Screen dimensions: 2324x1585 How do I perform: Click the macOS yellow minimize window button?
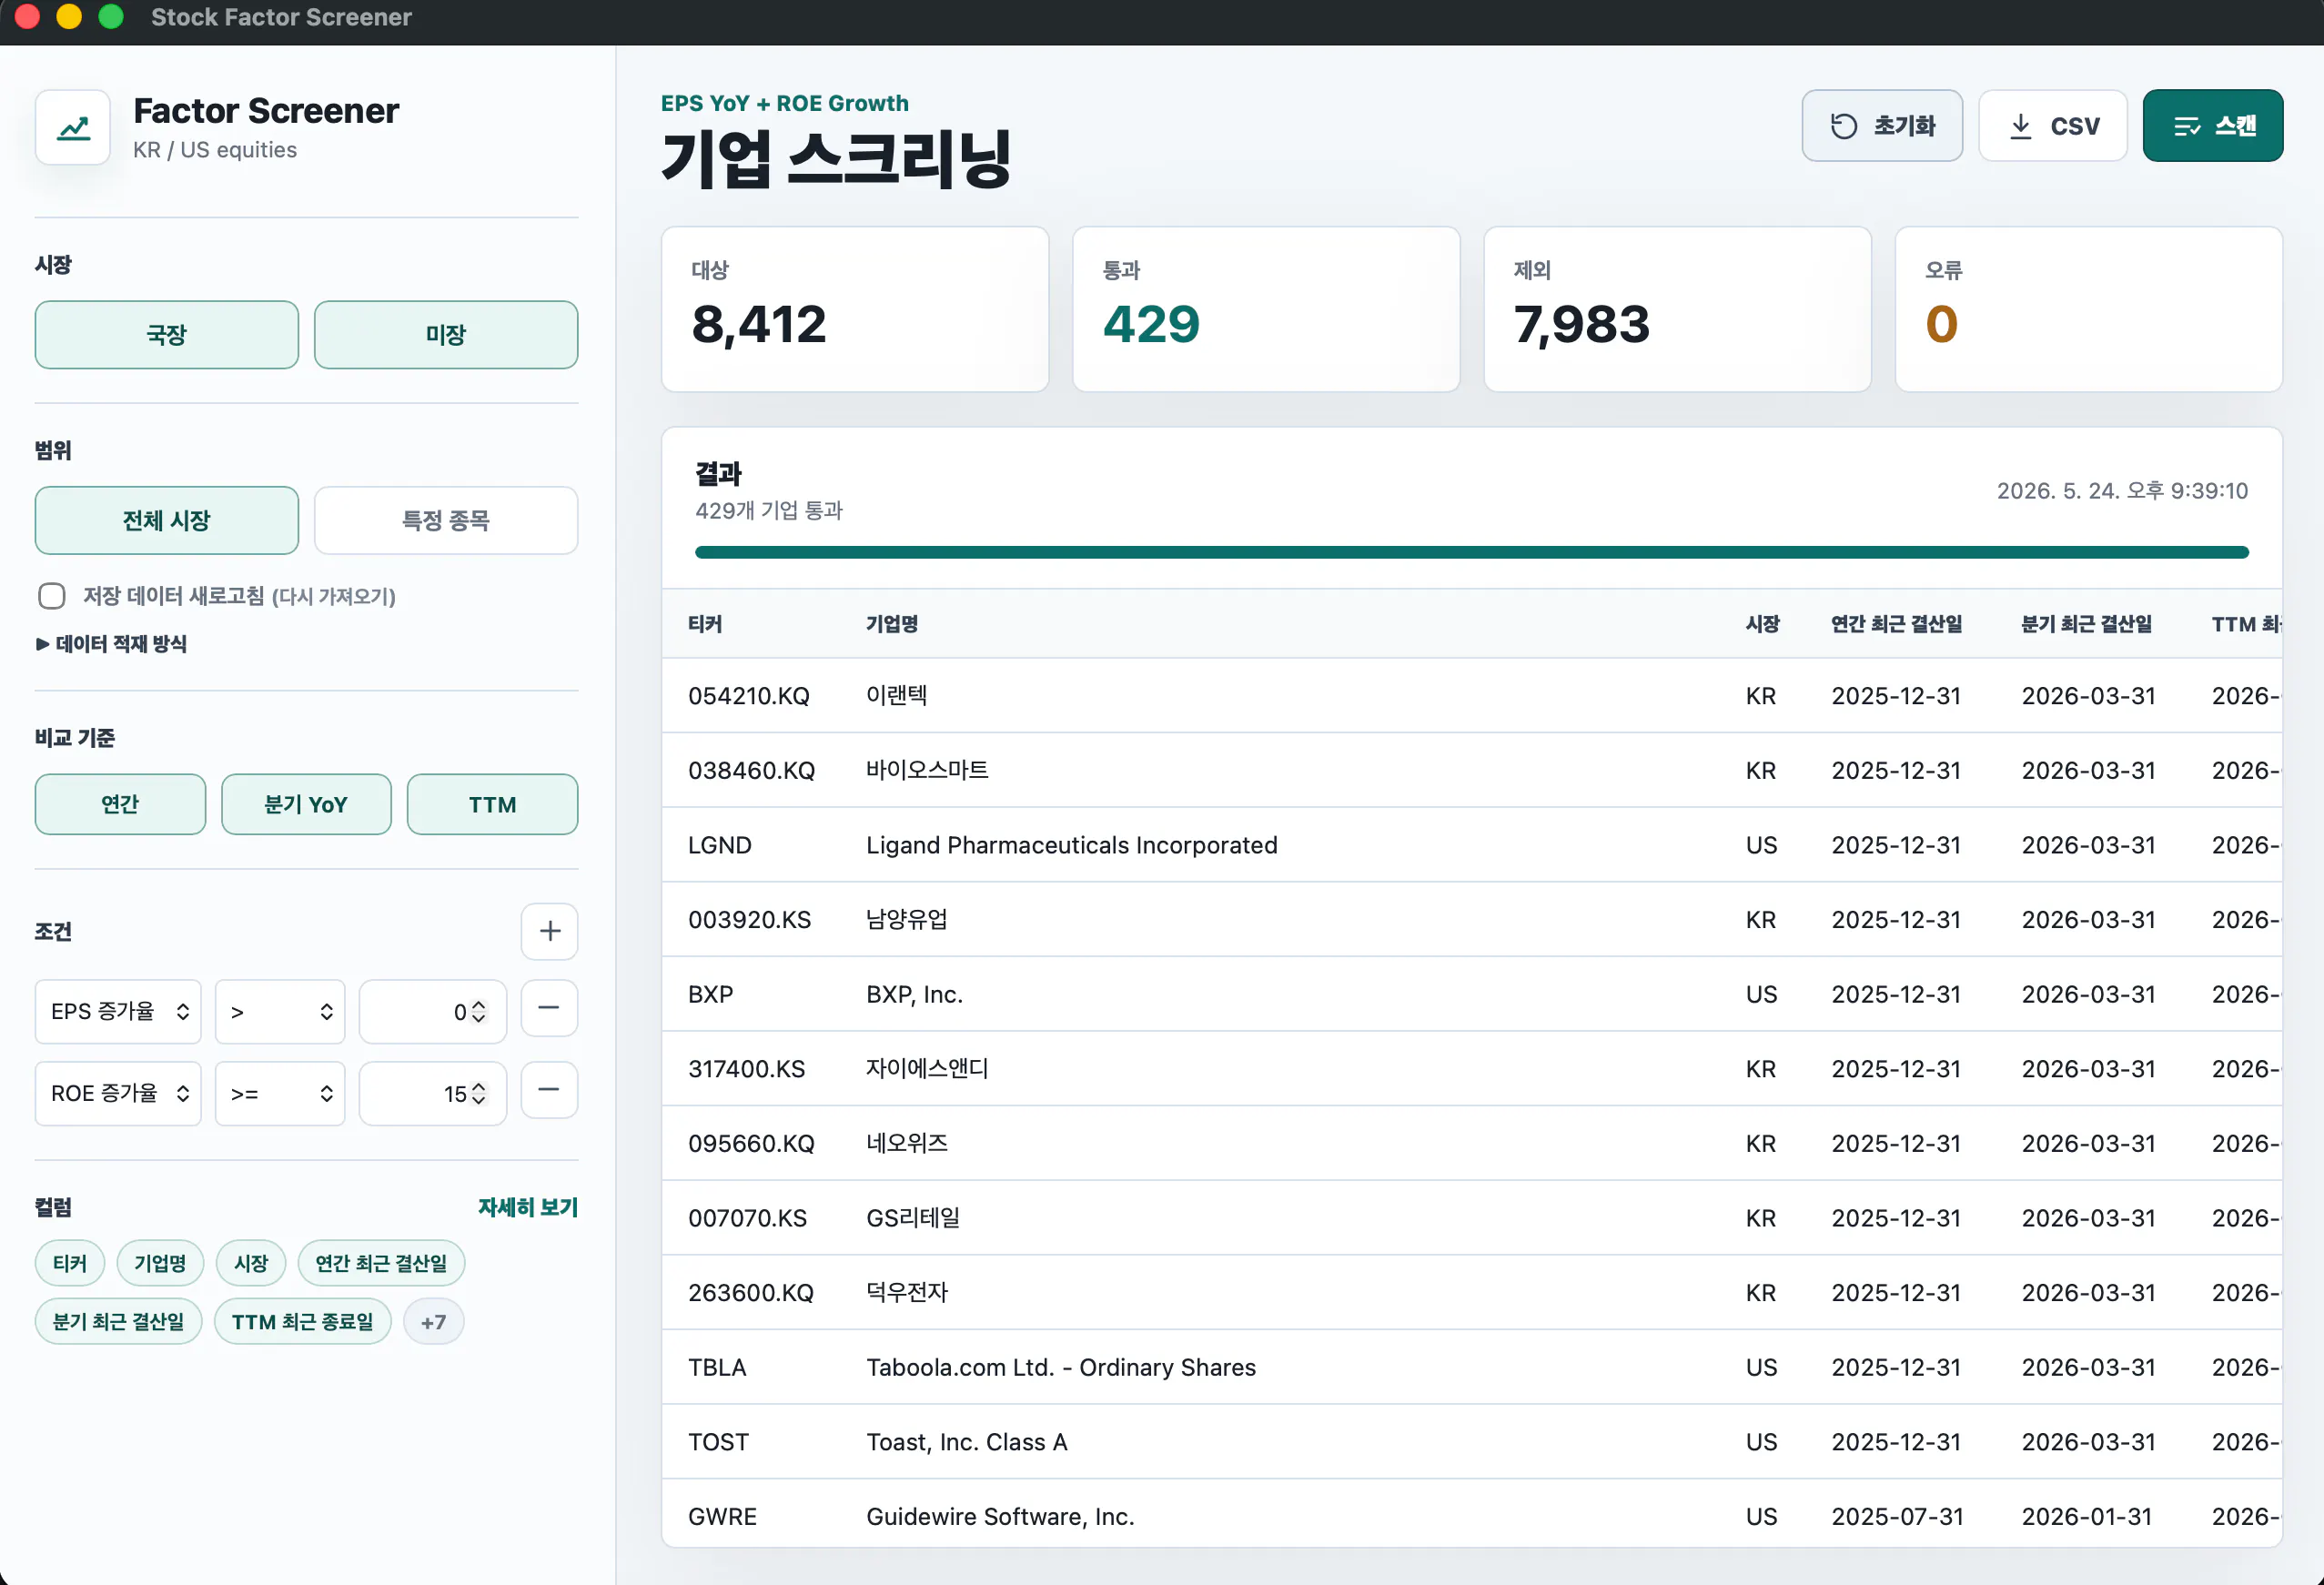[x=69, y=17]
